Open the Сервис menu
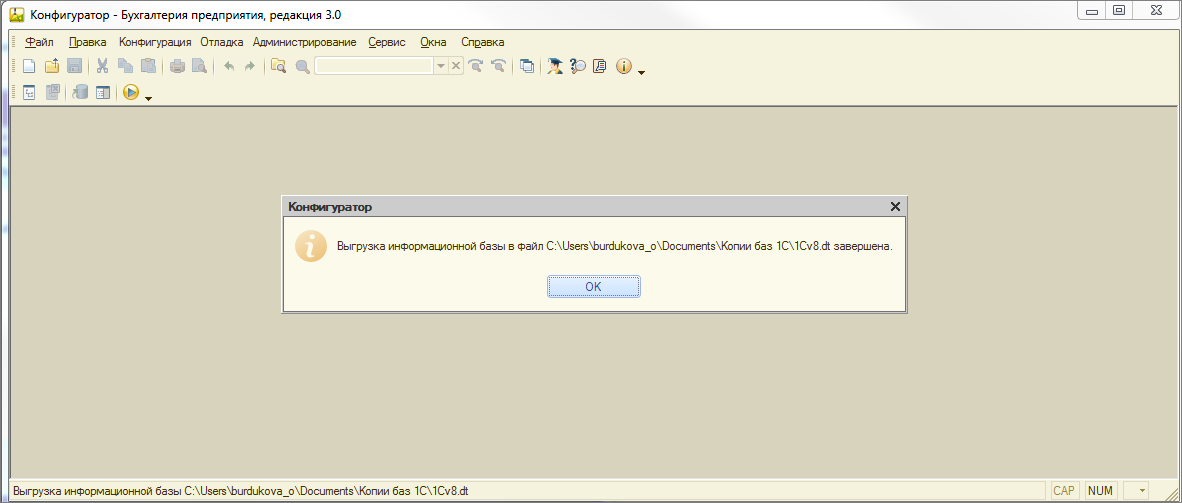1182x503 pixels. pos(387,42)
